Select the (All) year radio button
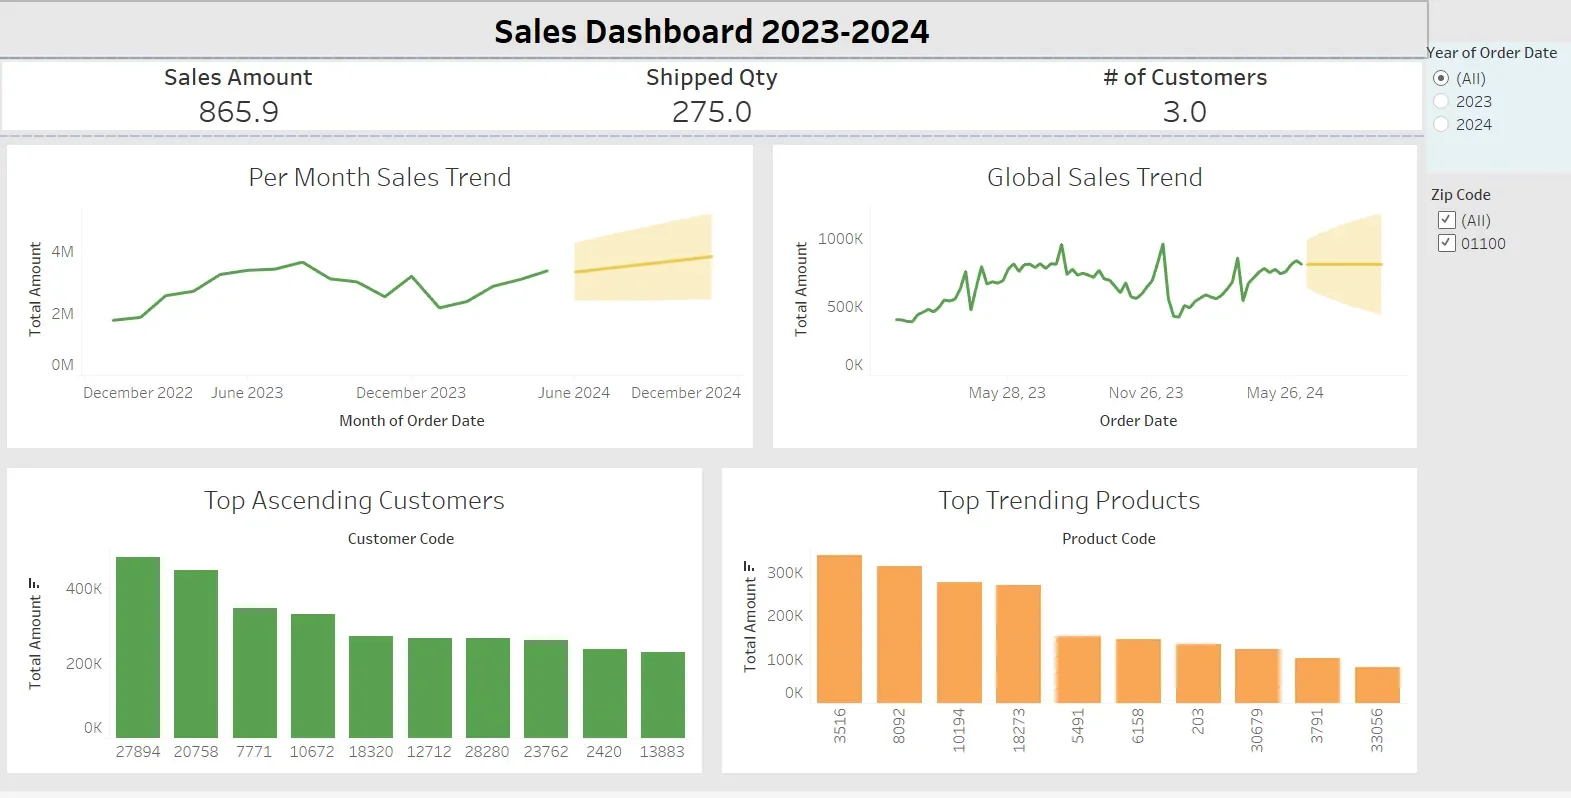This screenshot has width=1571, height=798. (1441, 78)
